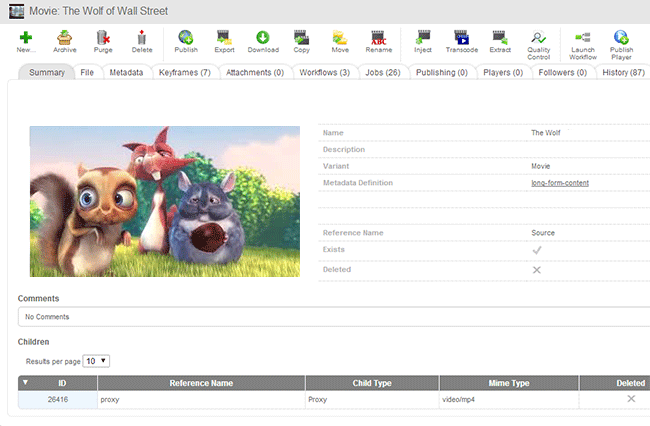This screenshot has width=650, height=426.
Task: Open the Keyframes (7) tab
Action: click(x=184, y=72)
